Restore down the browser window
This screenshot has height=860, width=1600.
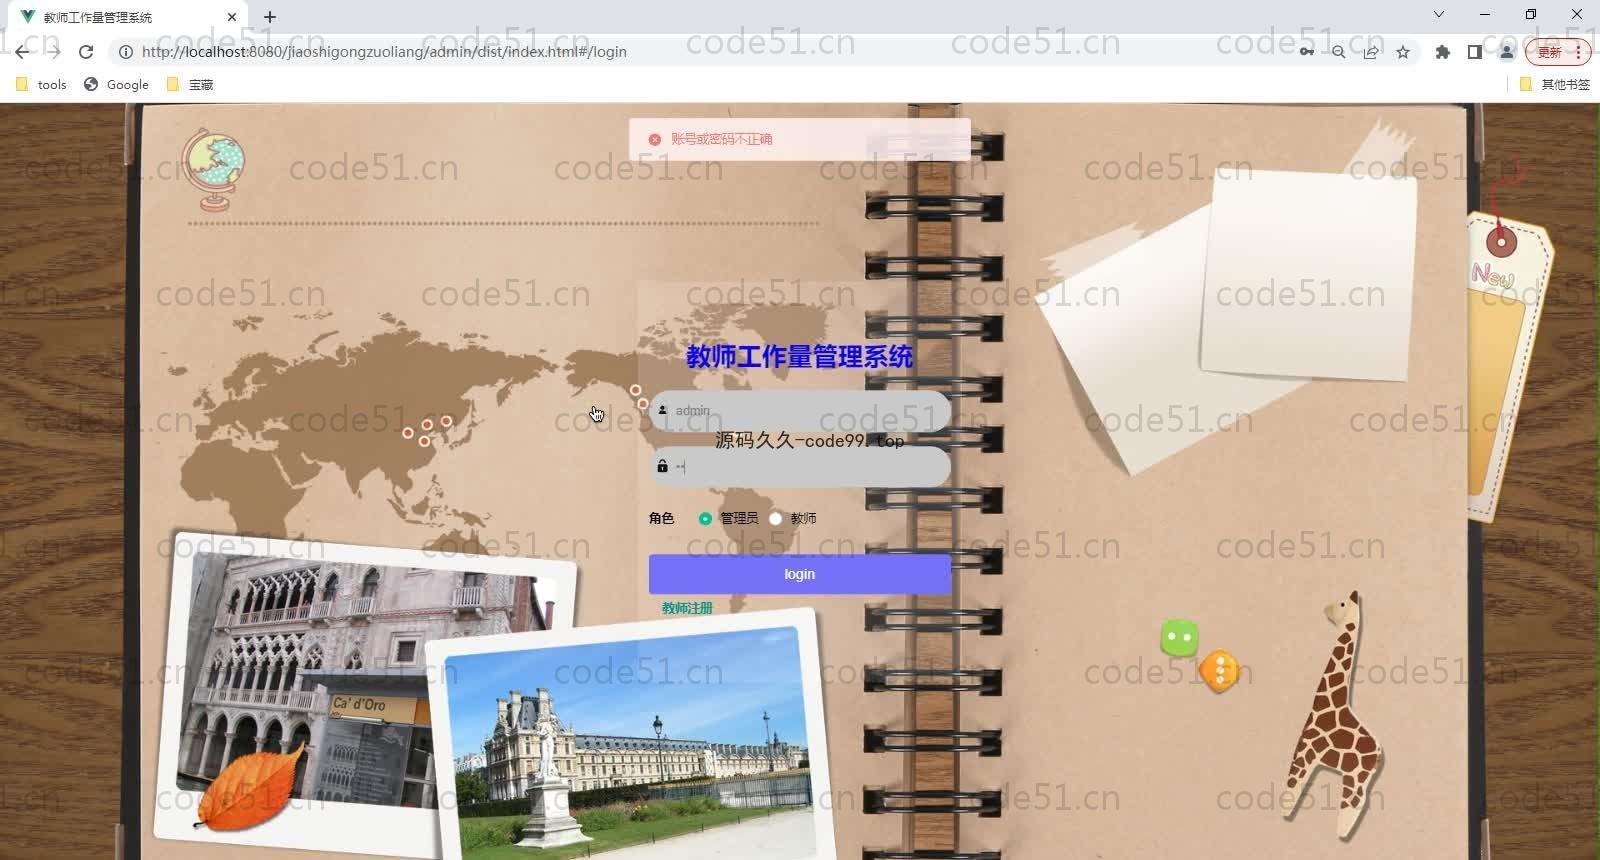point(1531,14)
